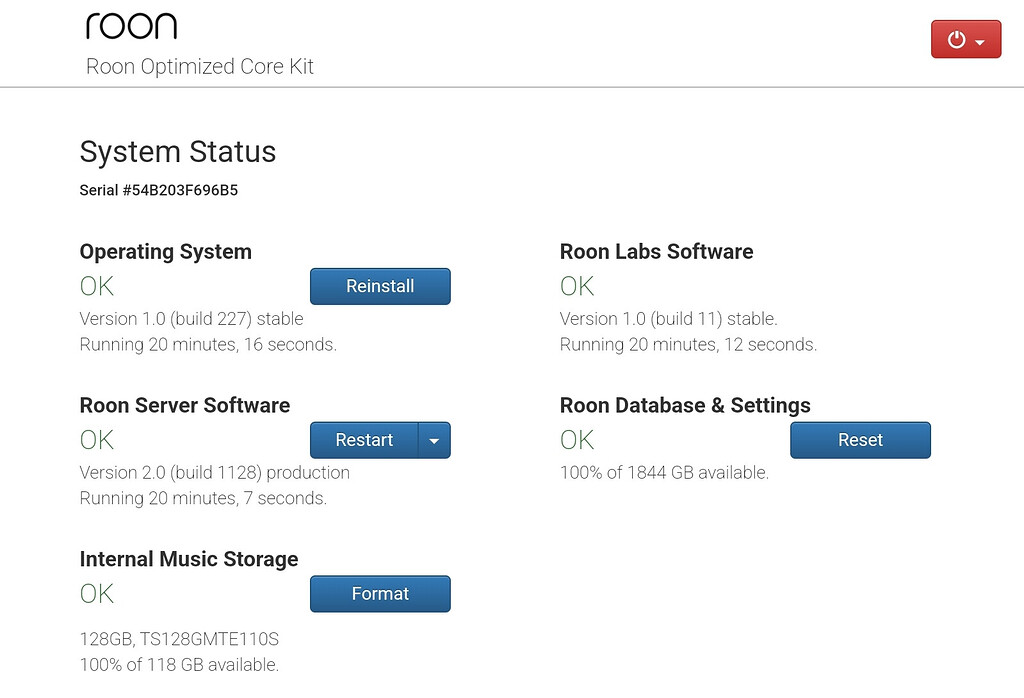
Task: Click the Internal Music Storage OK status
Action: 96,593
